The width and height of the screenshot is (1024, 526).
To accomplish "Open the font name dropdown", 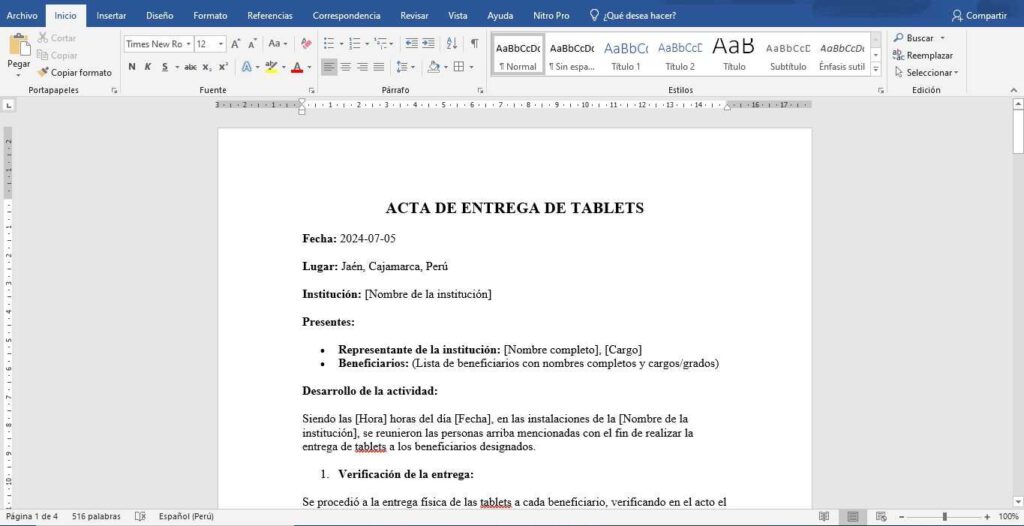I will pyautogui.click(x=189, y=44).
